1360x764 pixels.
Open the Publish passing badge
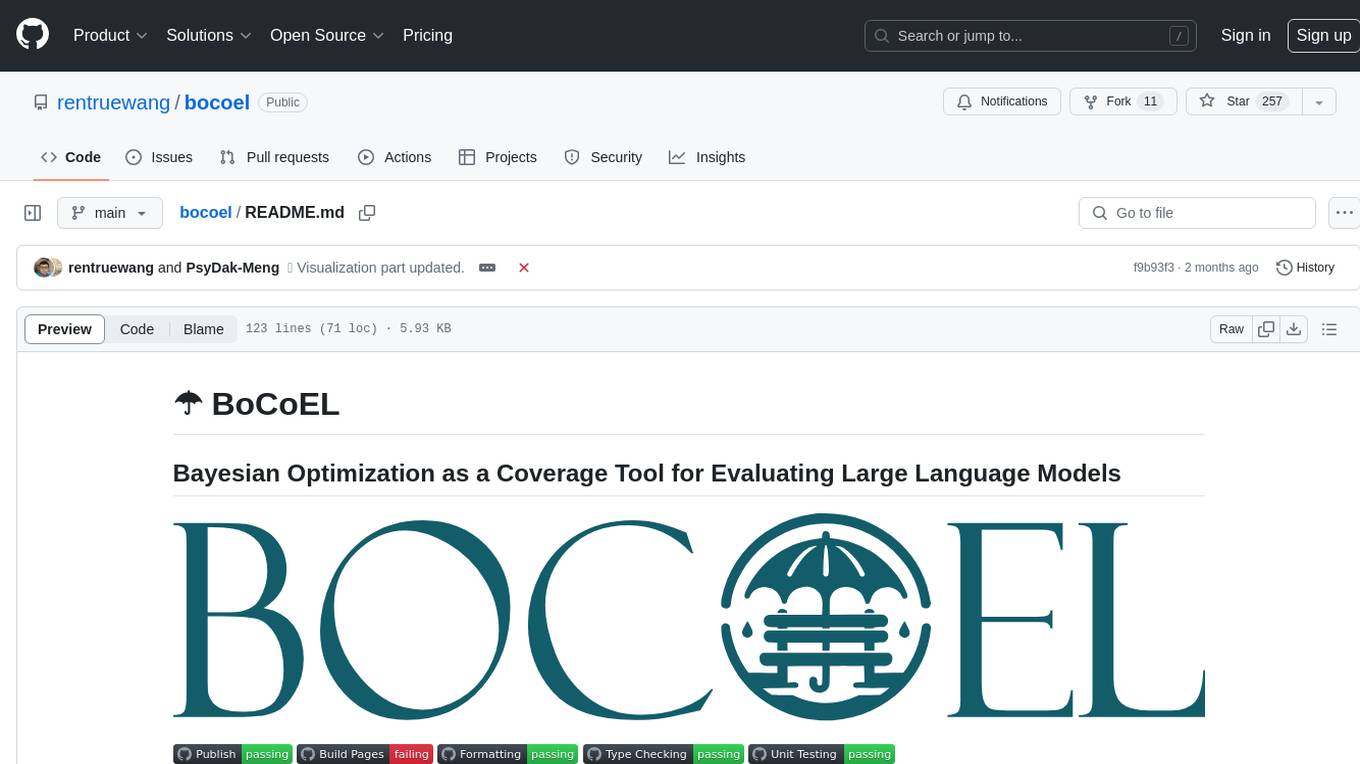pyautogui.click(x=233, y=754)
